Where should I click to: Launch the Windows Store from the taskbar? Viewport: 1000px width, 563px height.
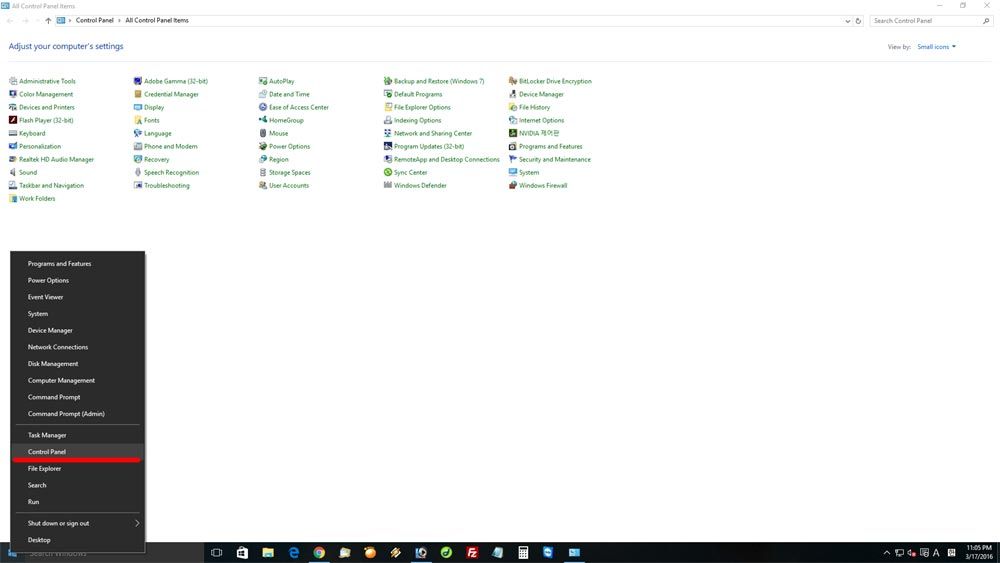[x=242, y=552]
